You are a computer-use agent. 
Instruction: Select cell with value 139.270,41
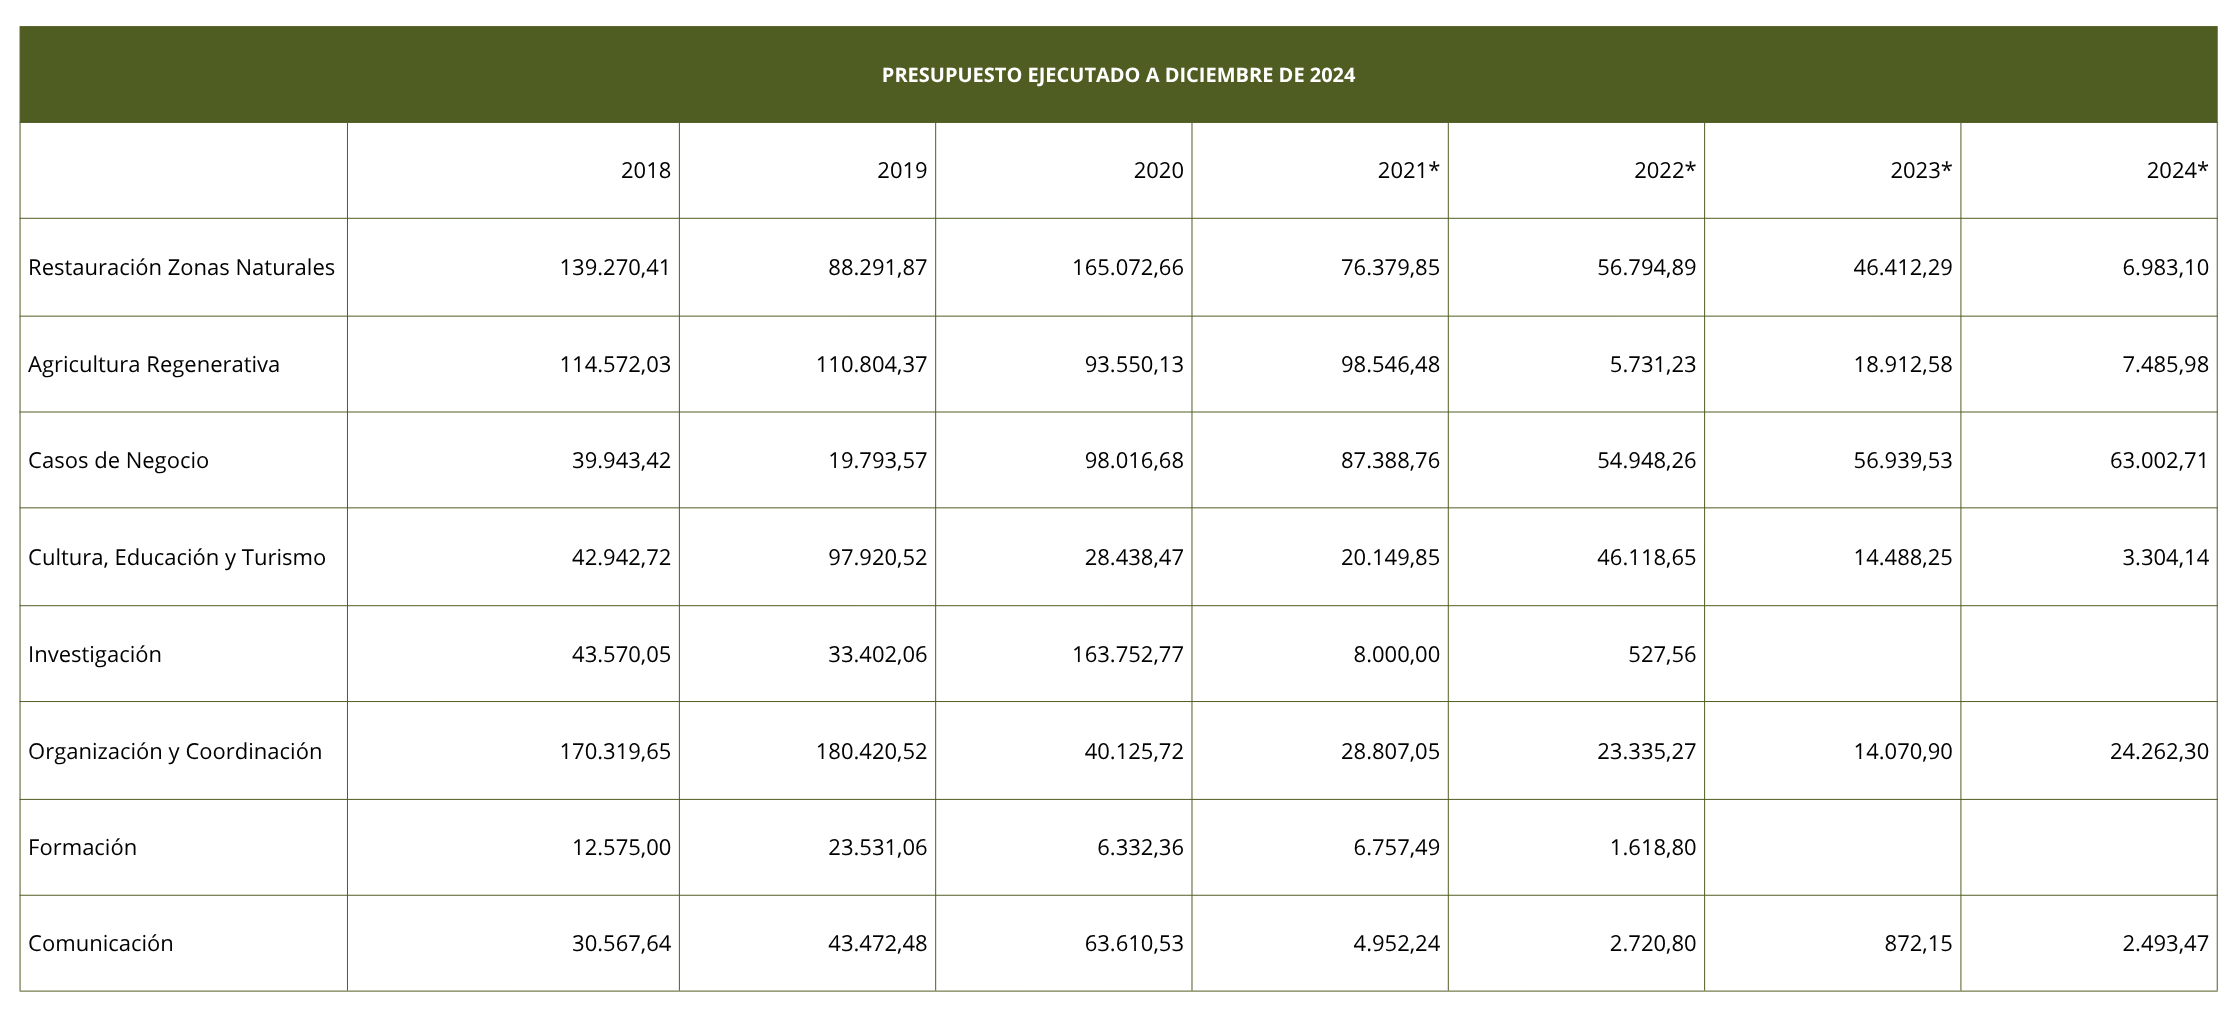(513, 268)
